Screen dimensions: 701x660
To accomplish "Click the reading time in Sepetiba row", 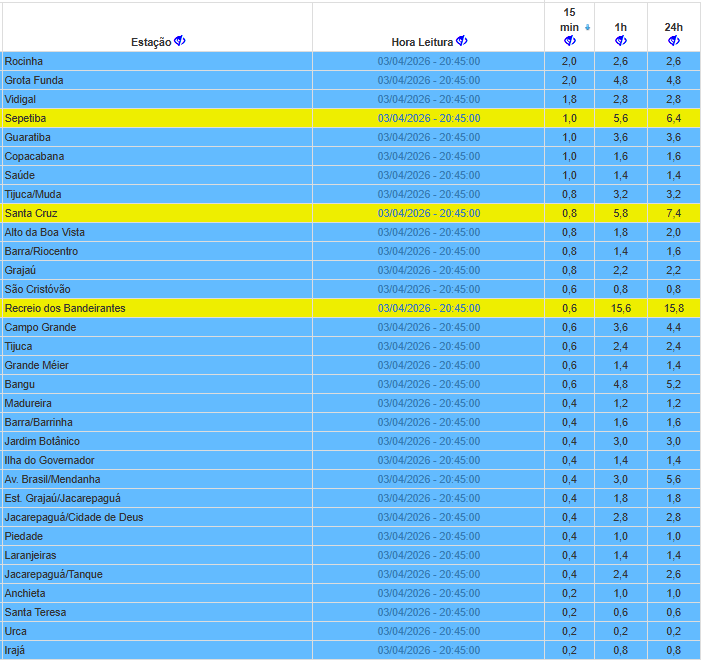I will click(x=429, y=118).
